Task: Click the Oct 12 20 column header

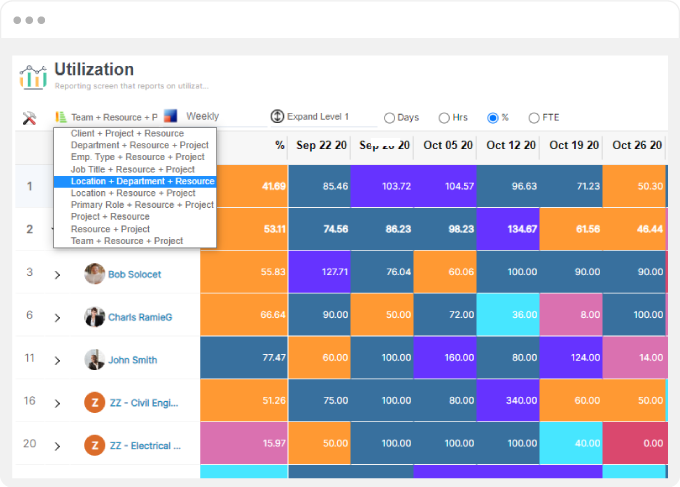Action: click(x=511, y=145)
